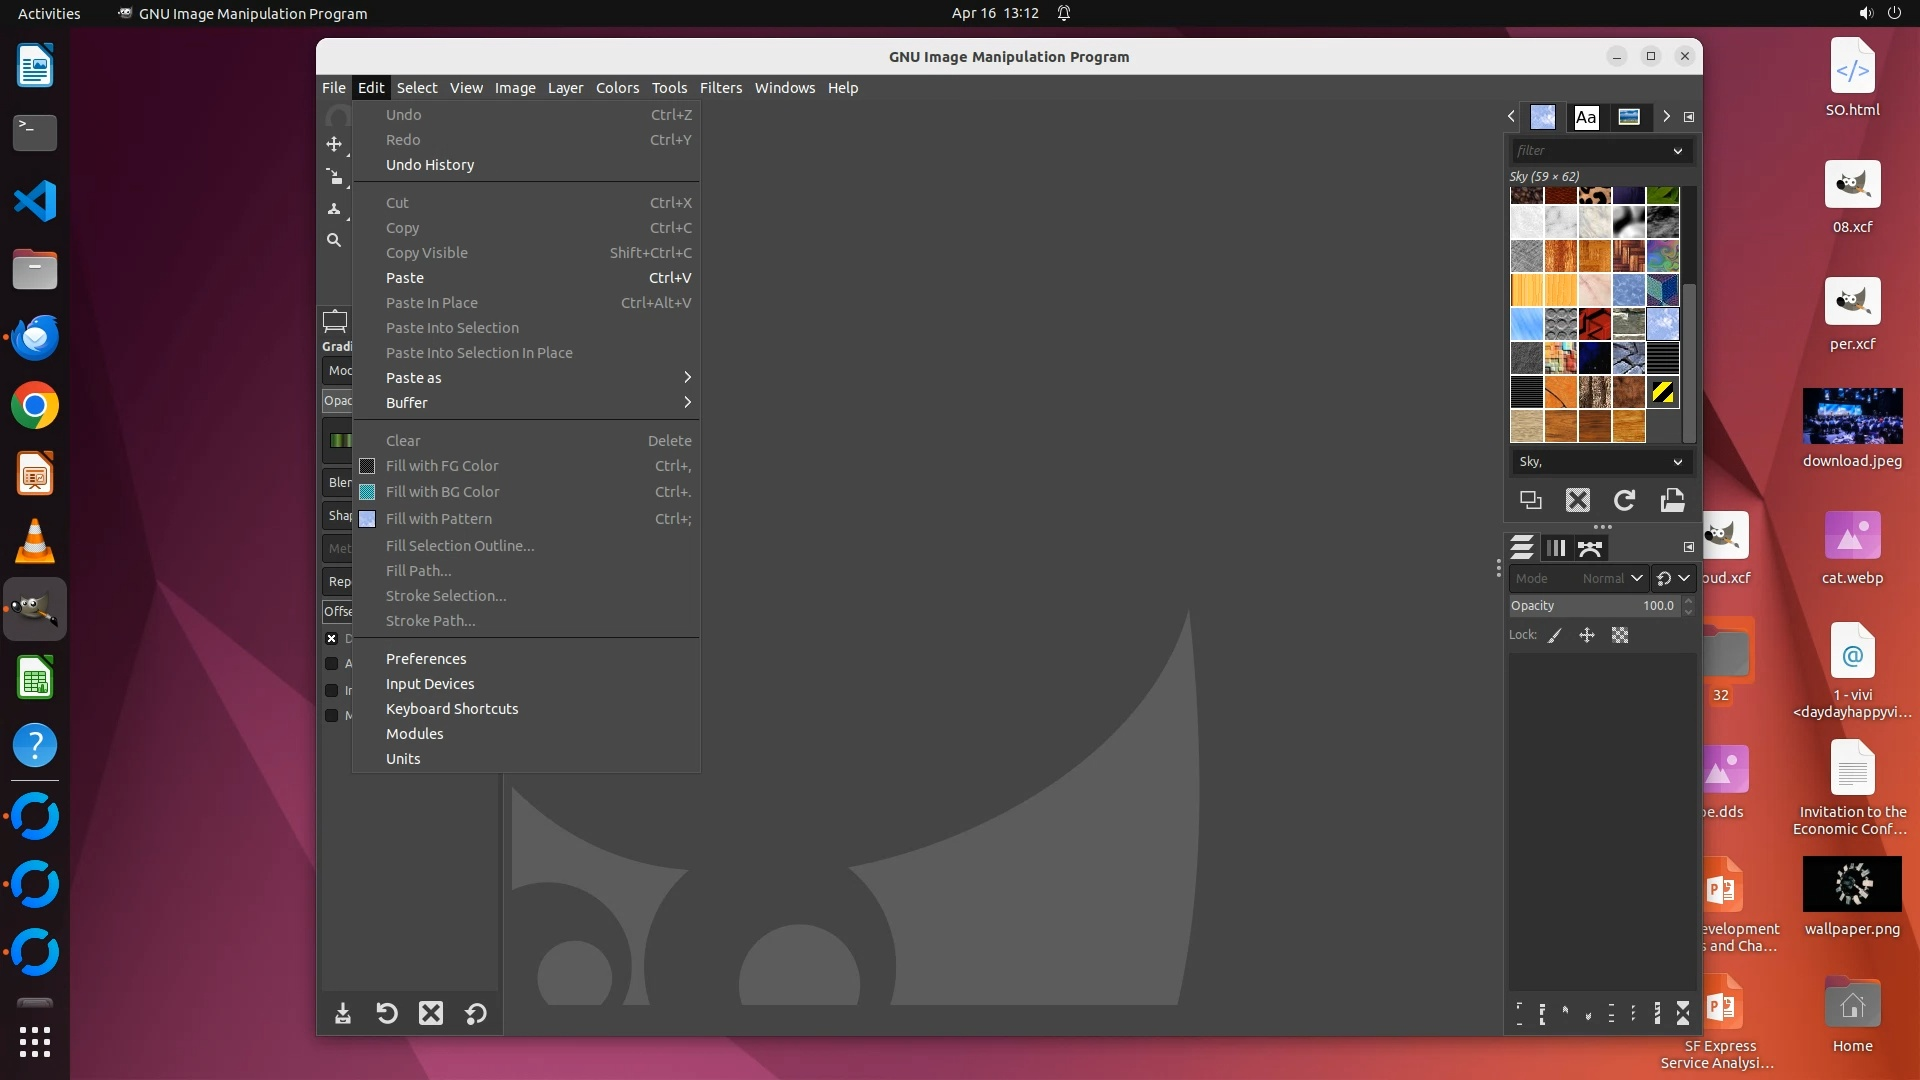Select the Zoom magnifier tool
The image size is (1920, 1080).
(334, 240)
